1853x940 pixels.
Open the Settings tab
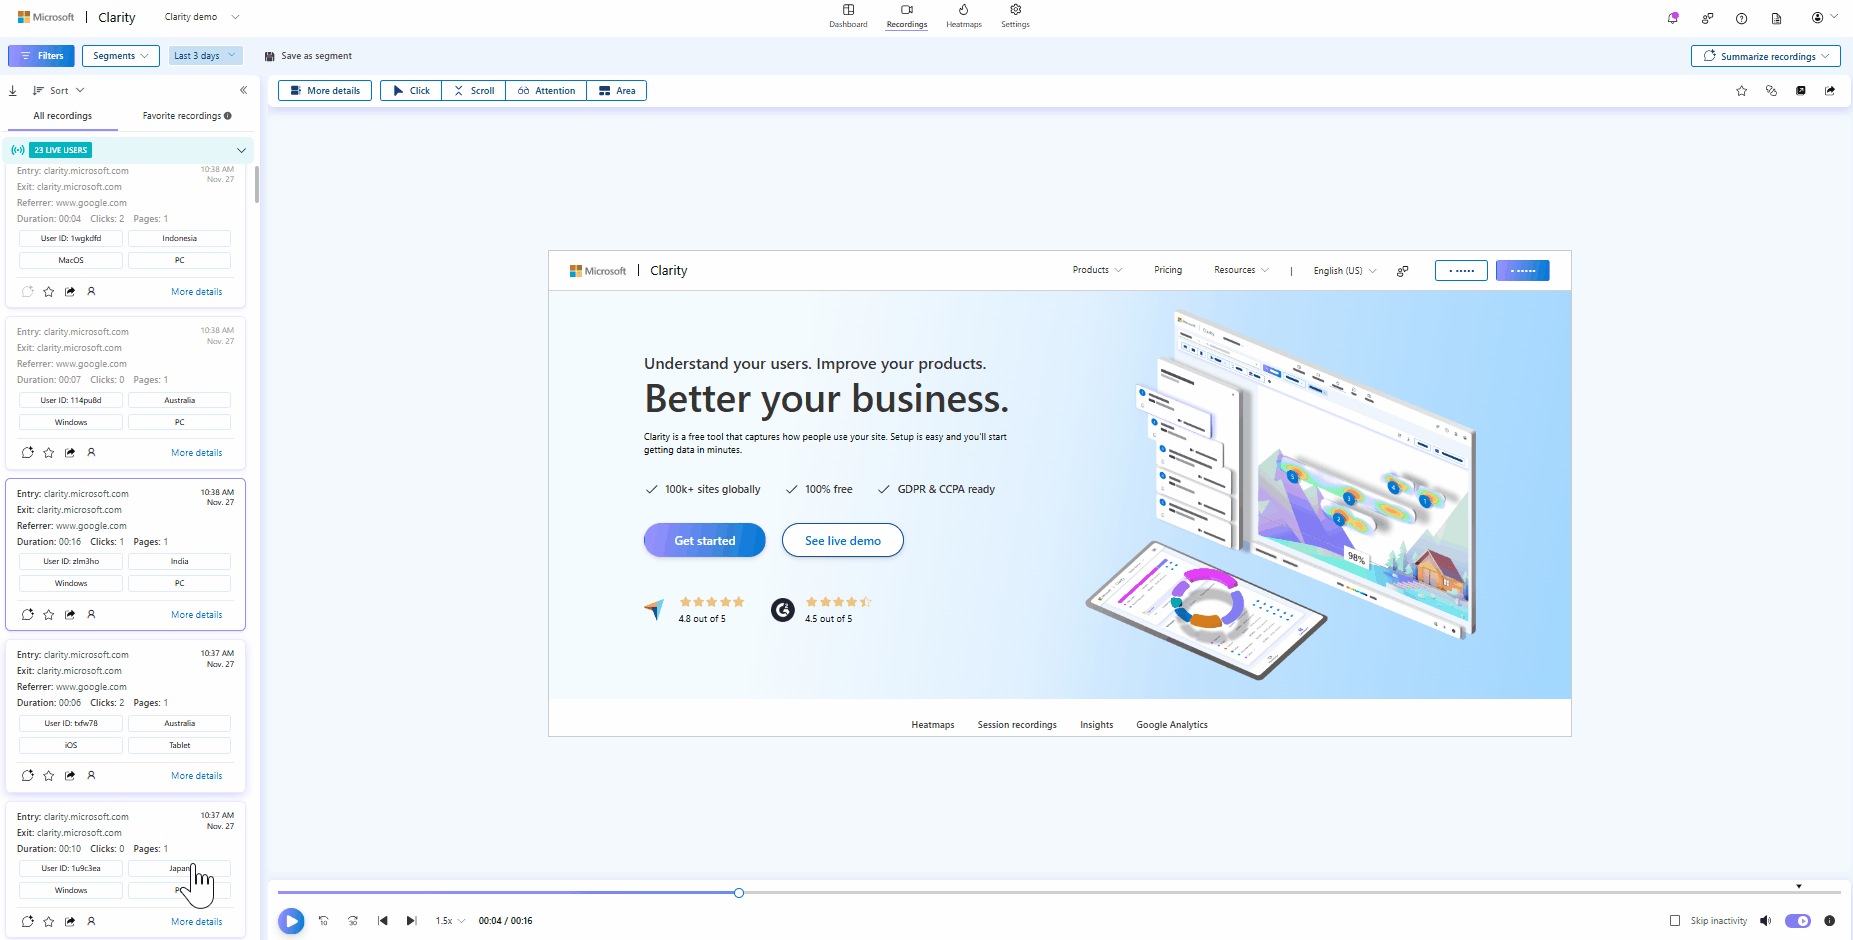(1015, 17)
